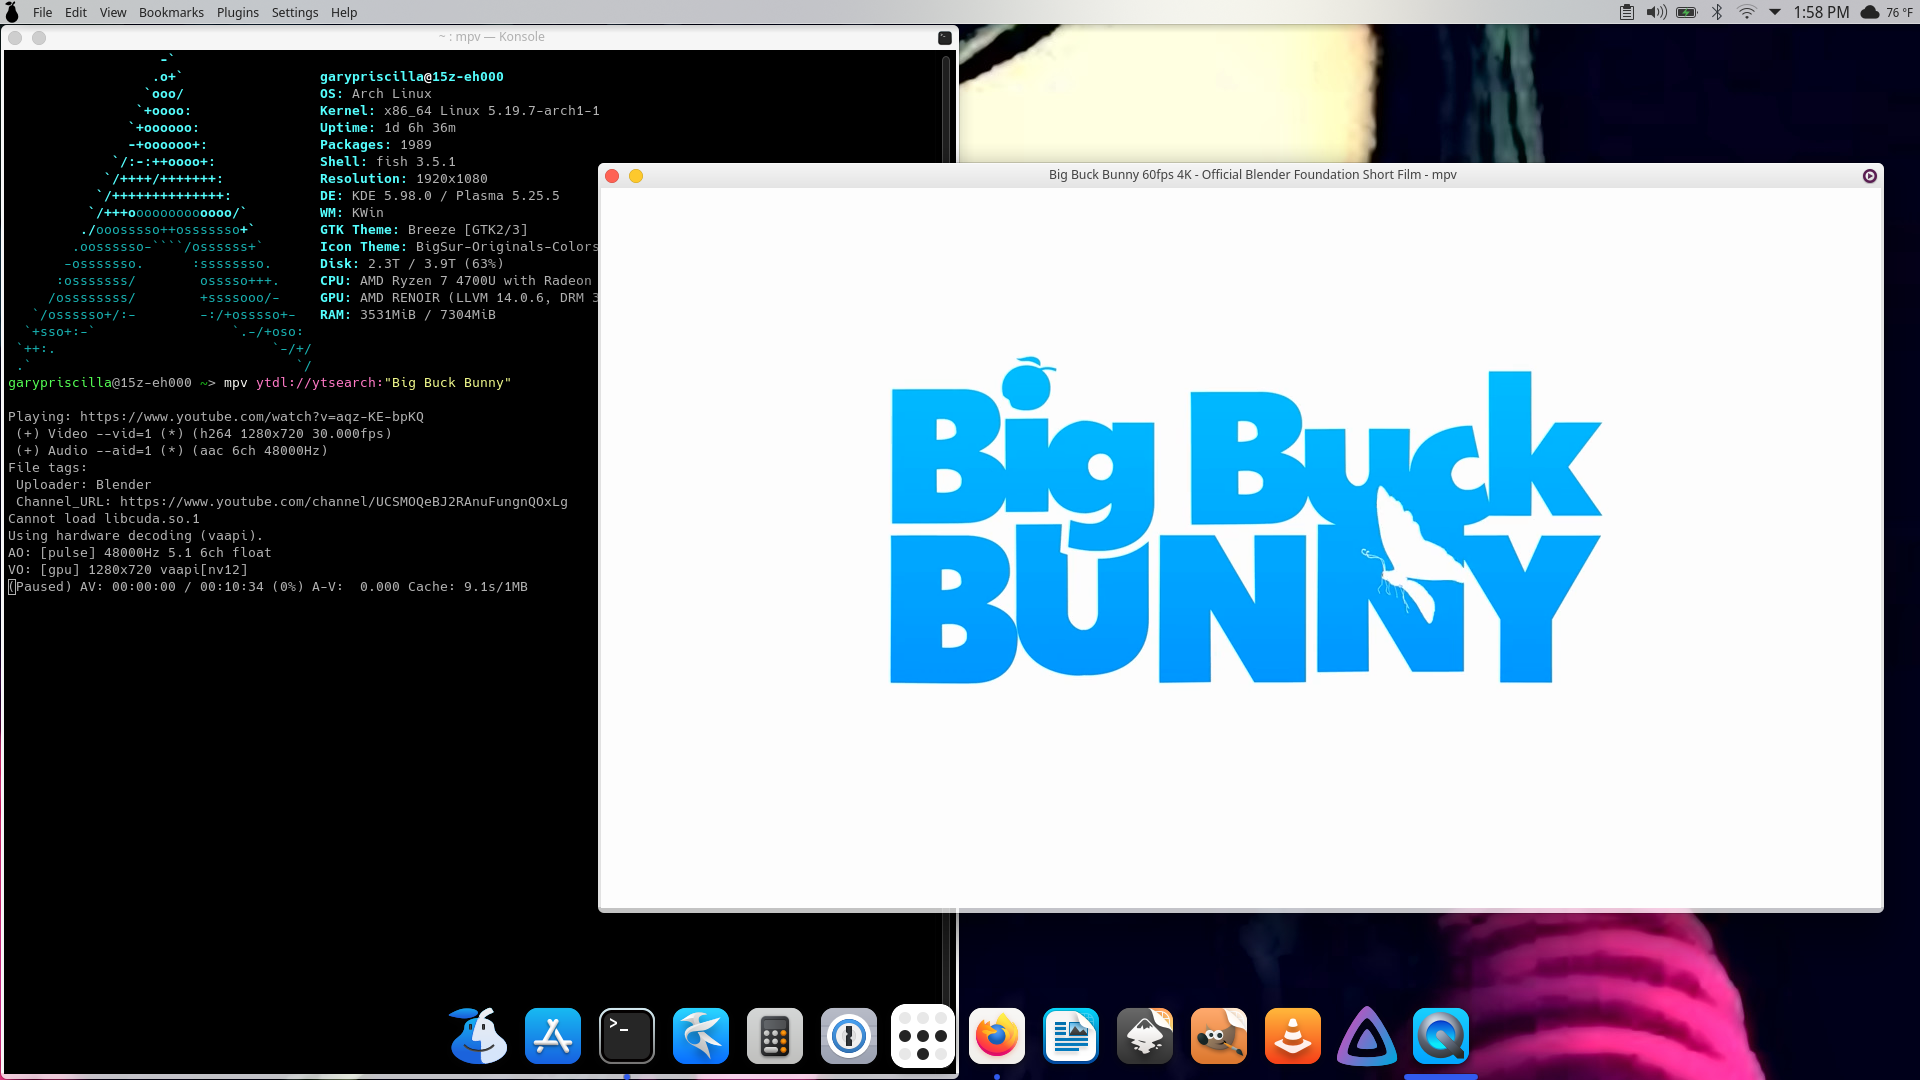The image size is (1920, 1080).
Task: Click the 'Shell: fish 3.5.1' line
Action: pyautogui.click(x=388, y=162)
